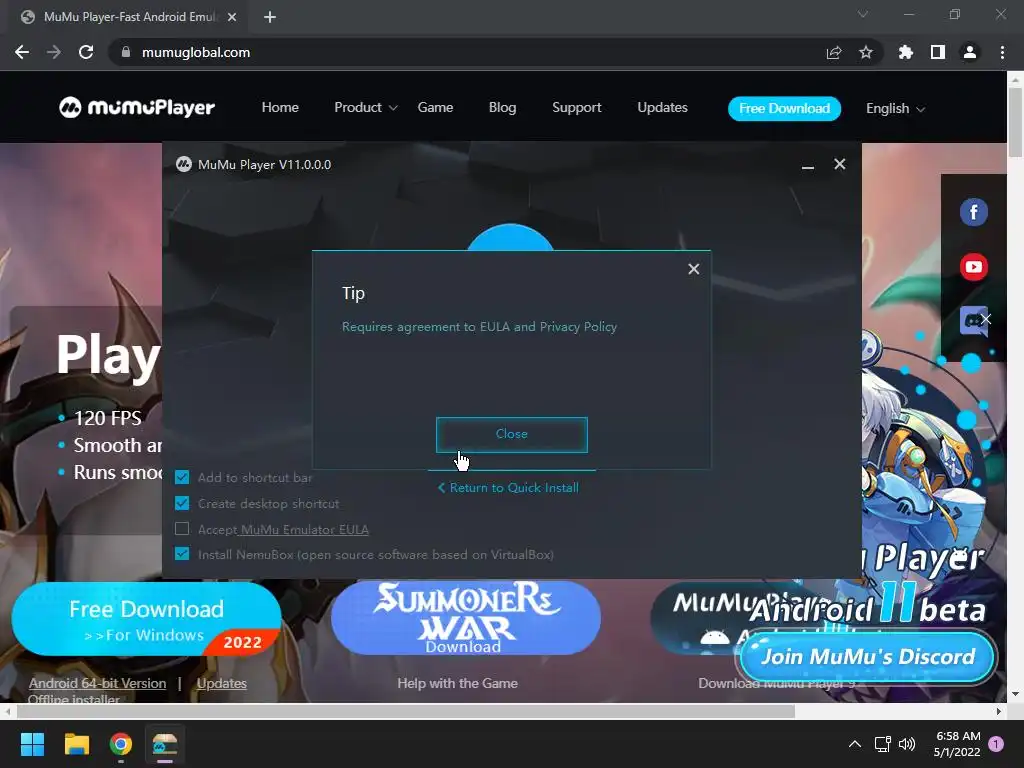
Task: Open the Chrome extensions puzzle icon
Action: (x=906, y=52)
